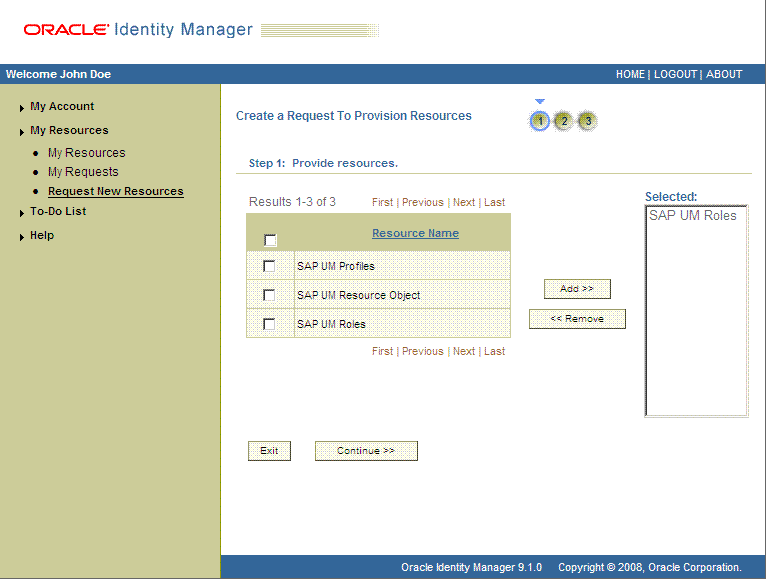Open the To-Do List menu
The width and height of the screenshot is (766, 580).
tap(58, 211)
